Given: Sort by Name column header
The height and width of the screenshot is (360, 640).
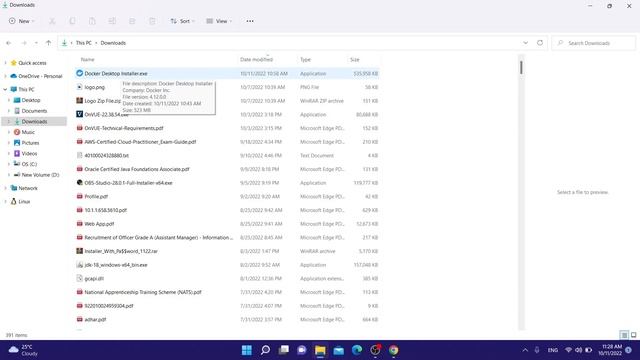Looking at the screenshot, I should pyautogui.click(x=87, y=60).
